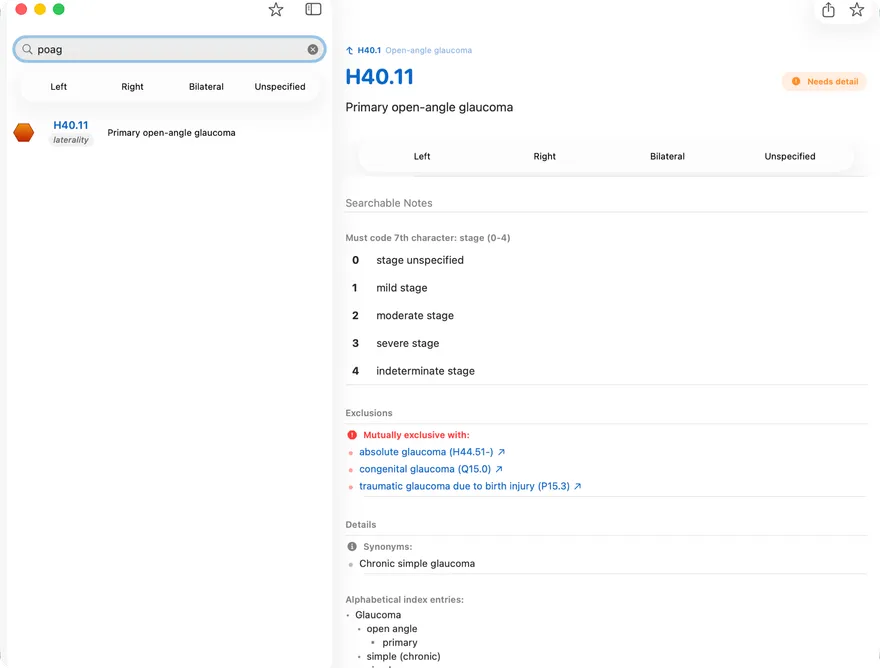The width and height of the screenshot is (880, 668).
Task: Select Right laterality in the detail pane
Action: tap(544, 157)
